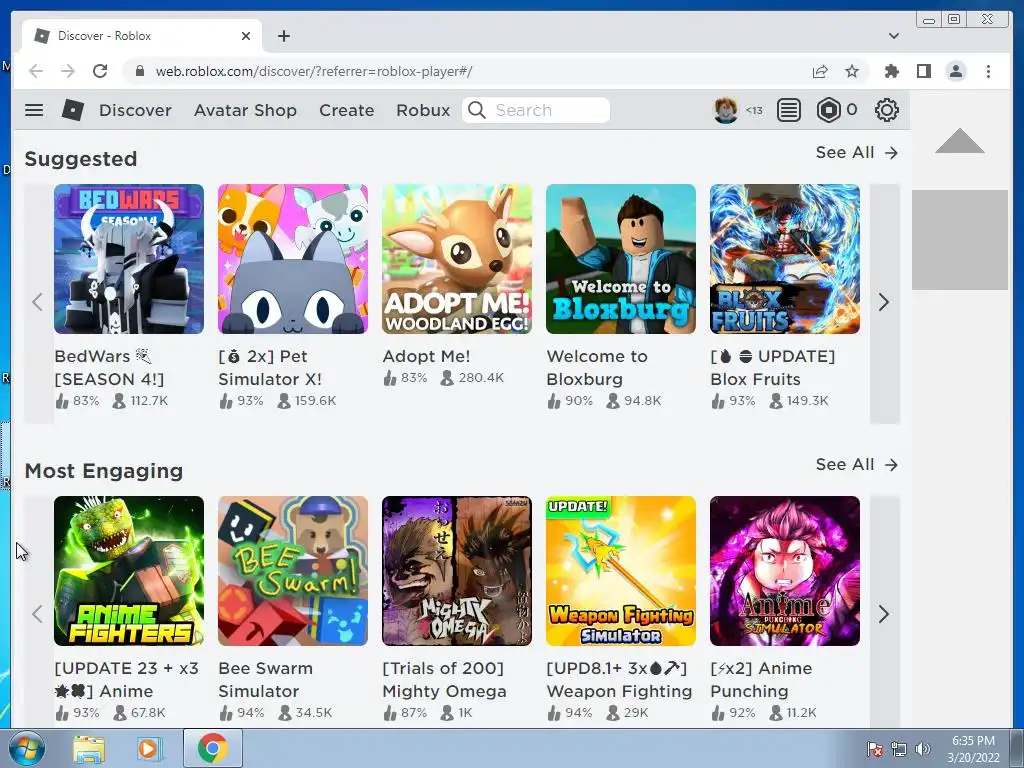Click the Pet Simulator X! title link
The width and height of the screenshot is (1024, 768).
pyautogui.click(x=270, y=368)
